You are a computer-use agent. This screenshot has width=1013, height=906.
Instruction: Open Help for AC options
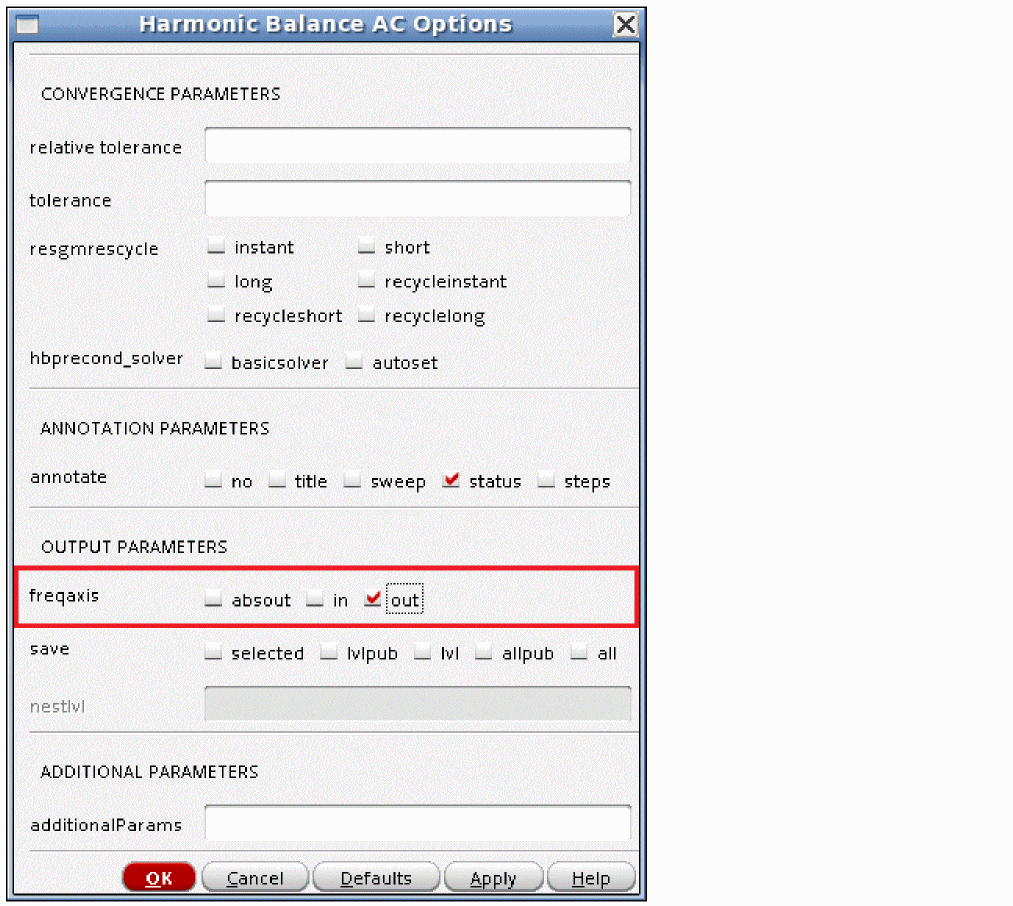point(591,878)
